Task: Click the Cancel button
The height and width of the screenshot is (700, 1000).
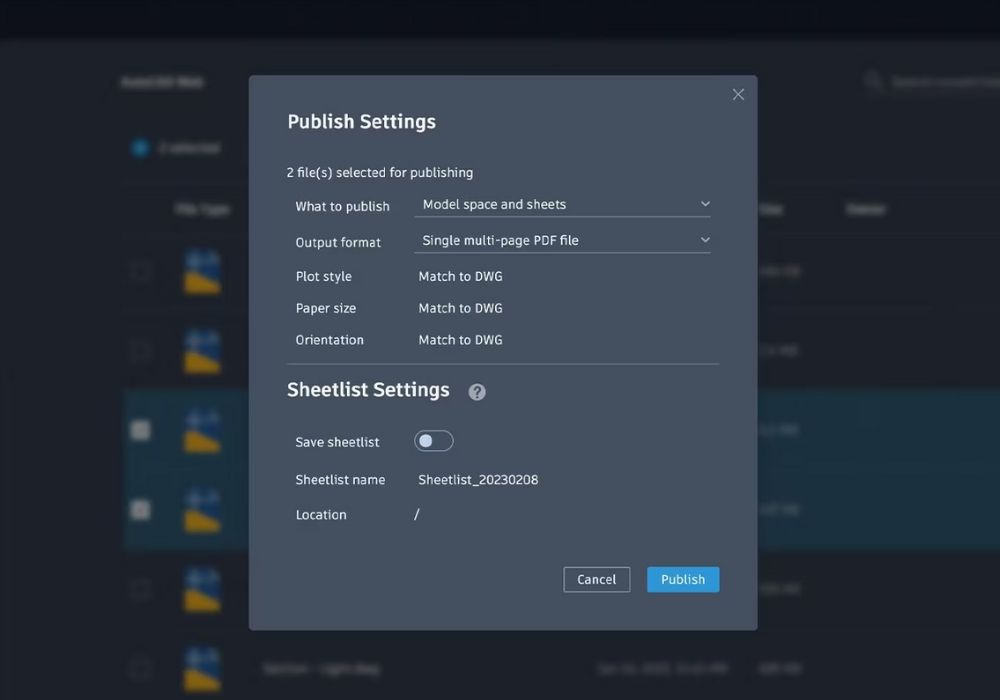Action: (x=596, y=579)
